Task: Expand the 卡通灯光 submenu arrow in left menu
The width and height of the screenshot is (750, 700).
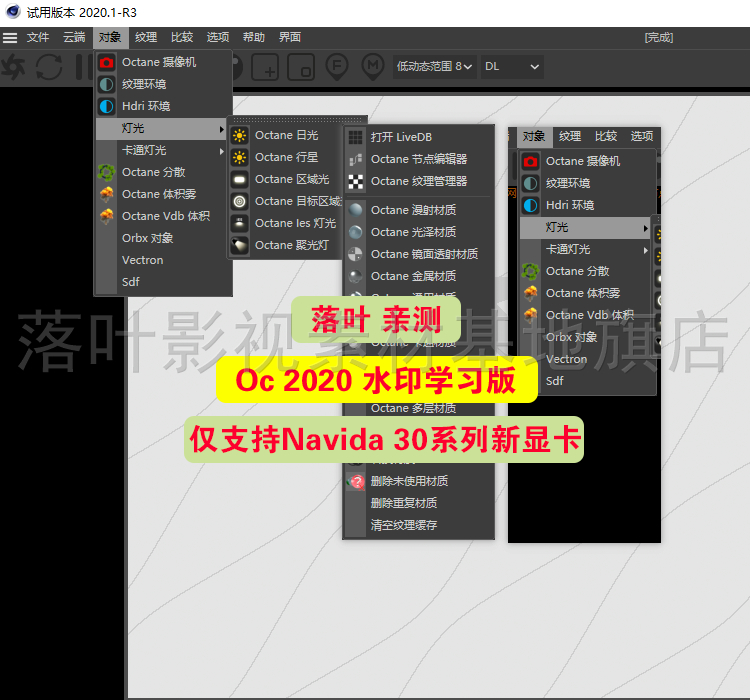Action: (x=221, y=151)
